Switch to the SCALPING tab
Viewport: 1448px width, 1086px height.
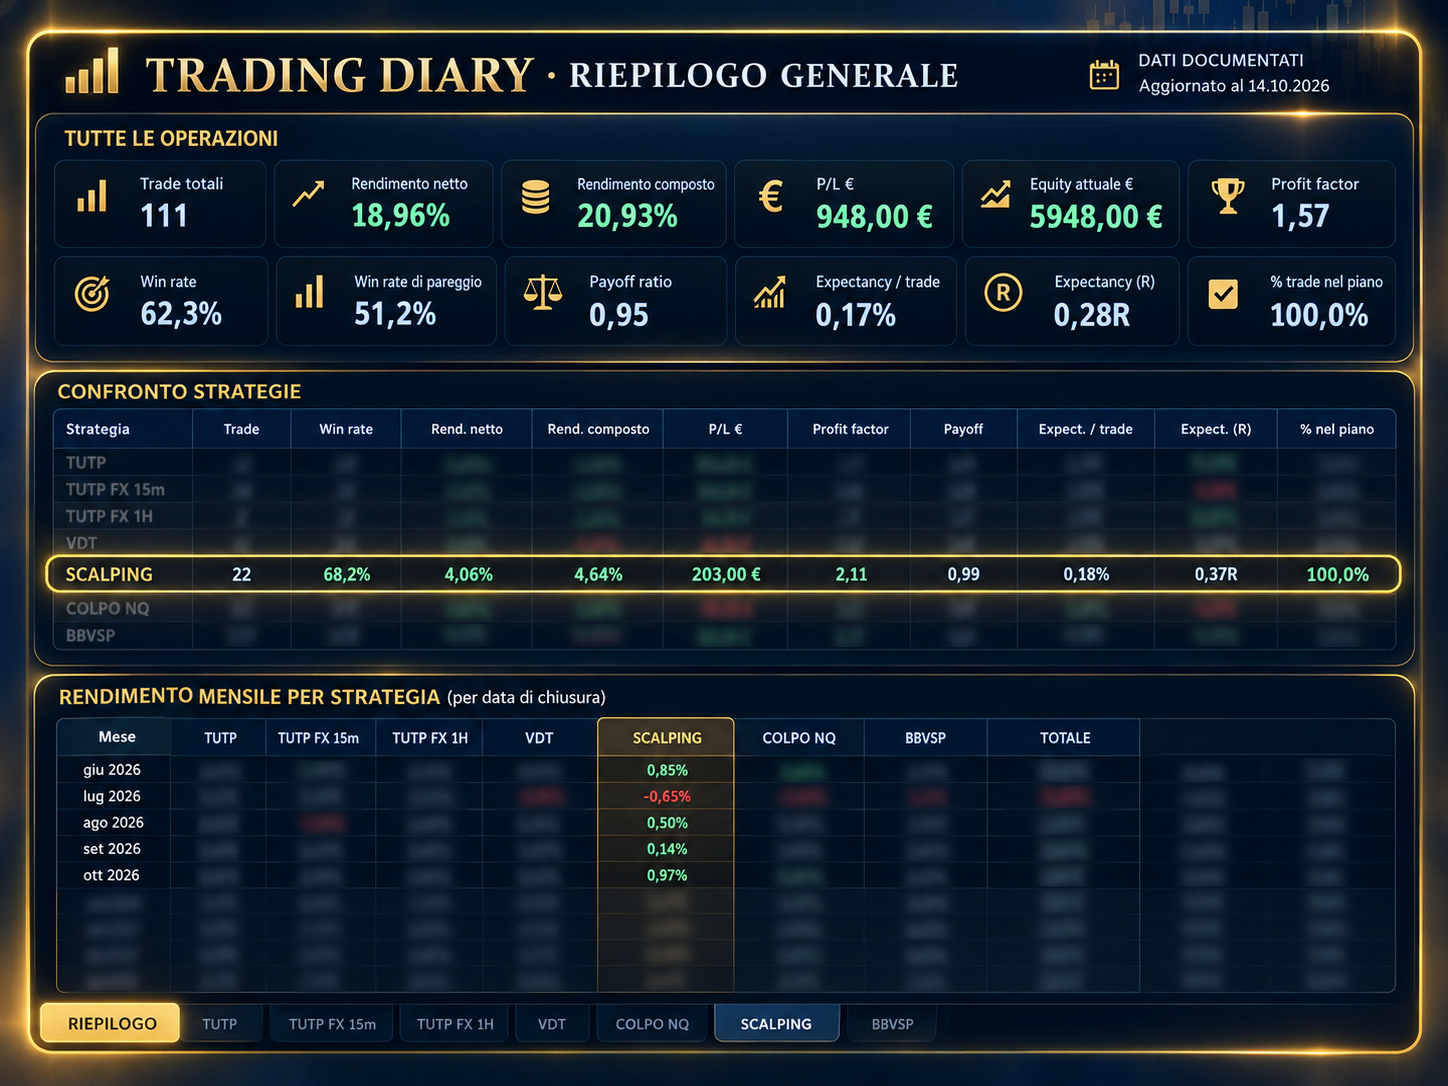coord(776,1024)
